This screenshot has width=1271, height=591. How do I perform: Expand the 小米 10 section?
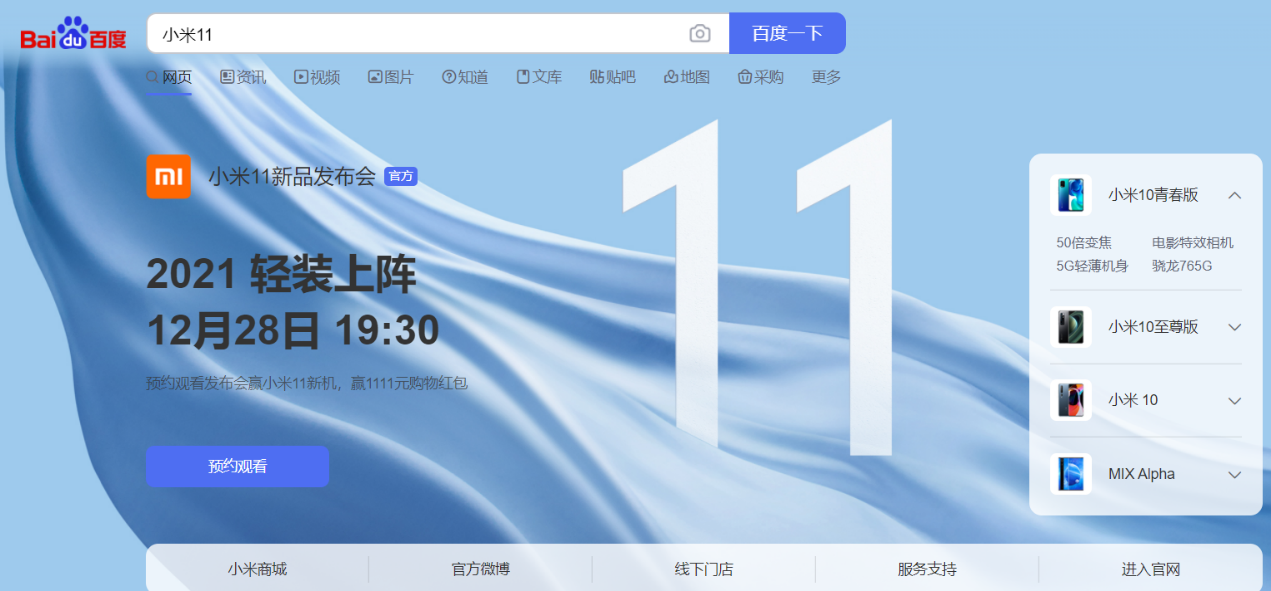pos(1235,400)
